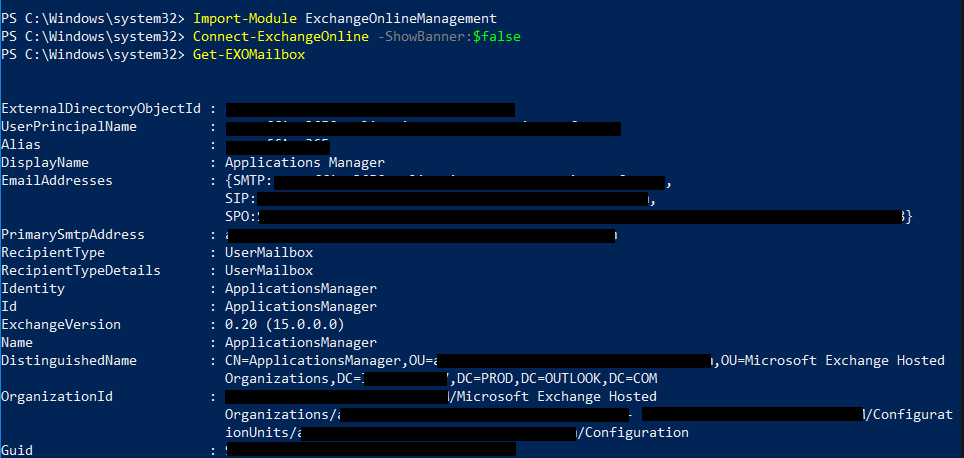Click the OrganizationId property label
This screenshot has height=458, width=964.
(x=57, y=397)
